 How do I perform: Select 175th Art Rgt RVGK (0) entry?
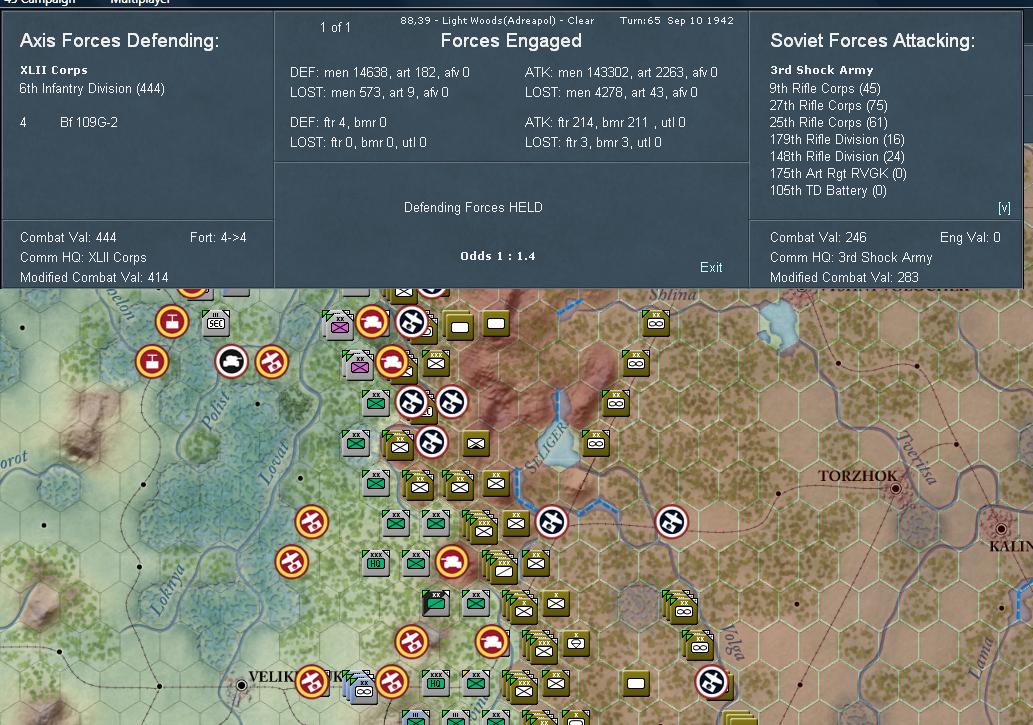point(838,173)
